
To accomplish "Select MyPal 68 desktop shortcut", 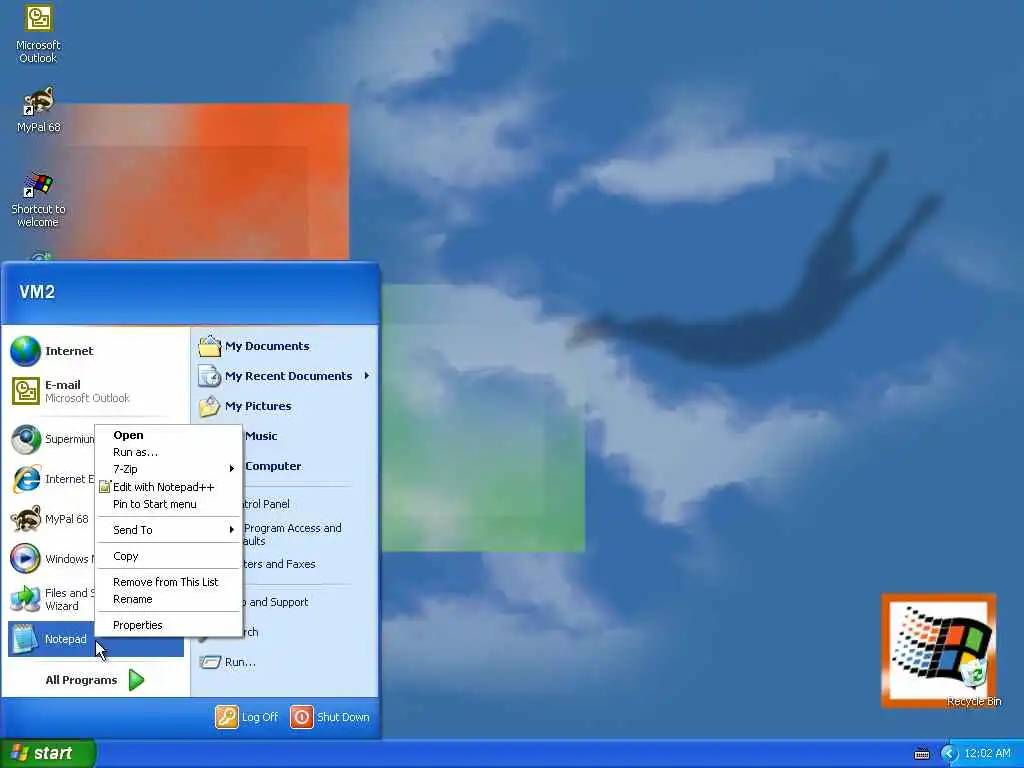I will pyautogui.click(x=39, y=109).
